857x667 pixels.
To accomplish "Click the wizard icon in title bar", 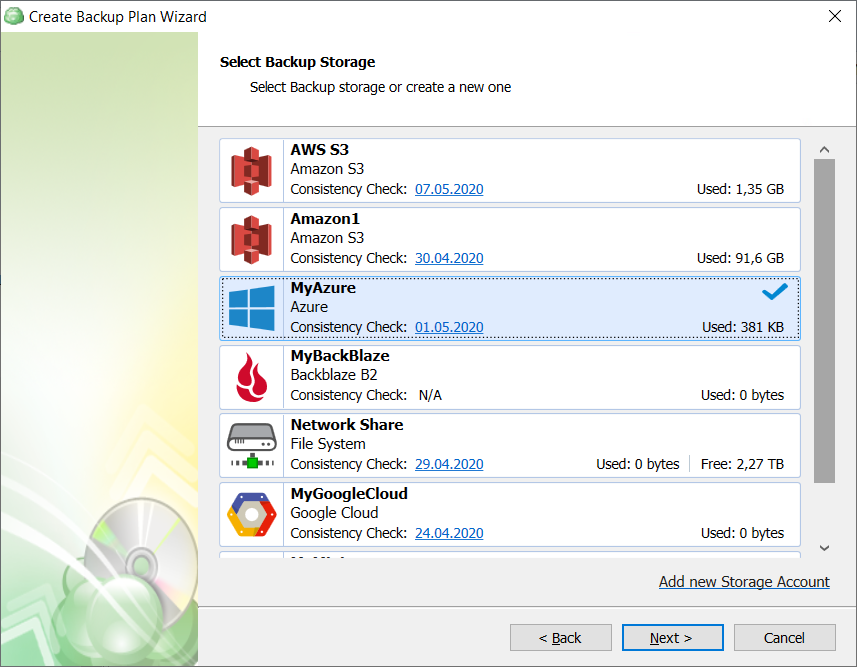I will (x=14, y=16).
